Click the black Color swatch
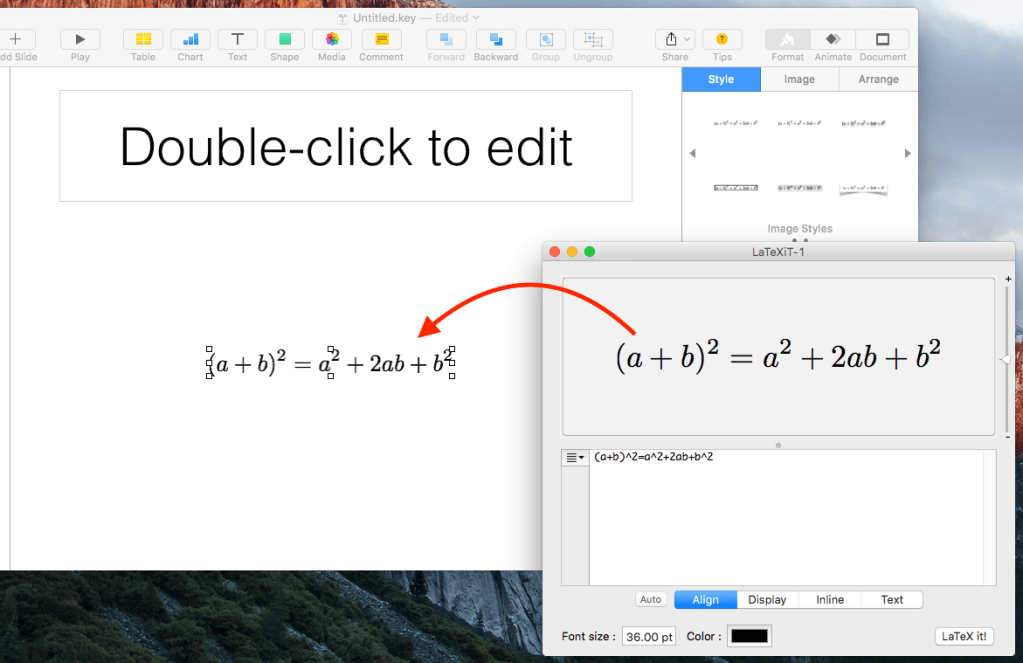The height and width of the screenshot is (663, 1023). pos(749,636)
